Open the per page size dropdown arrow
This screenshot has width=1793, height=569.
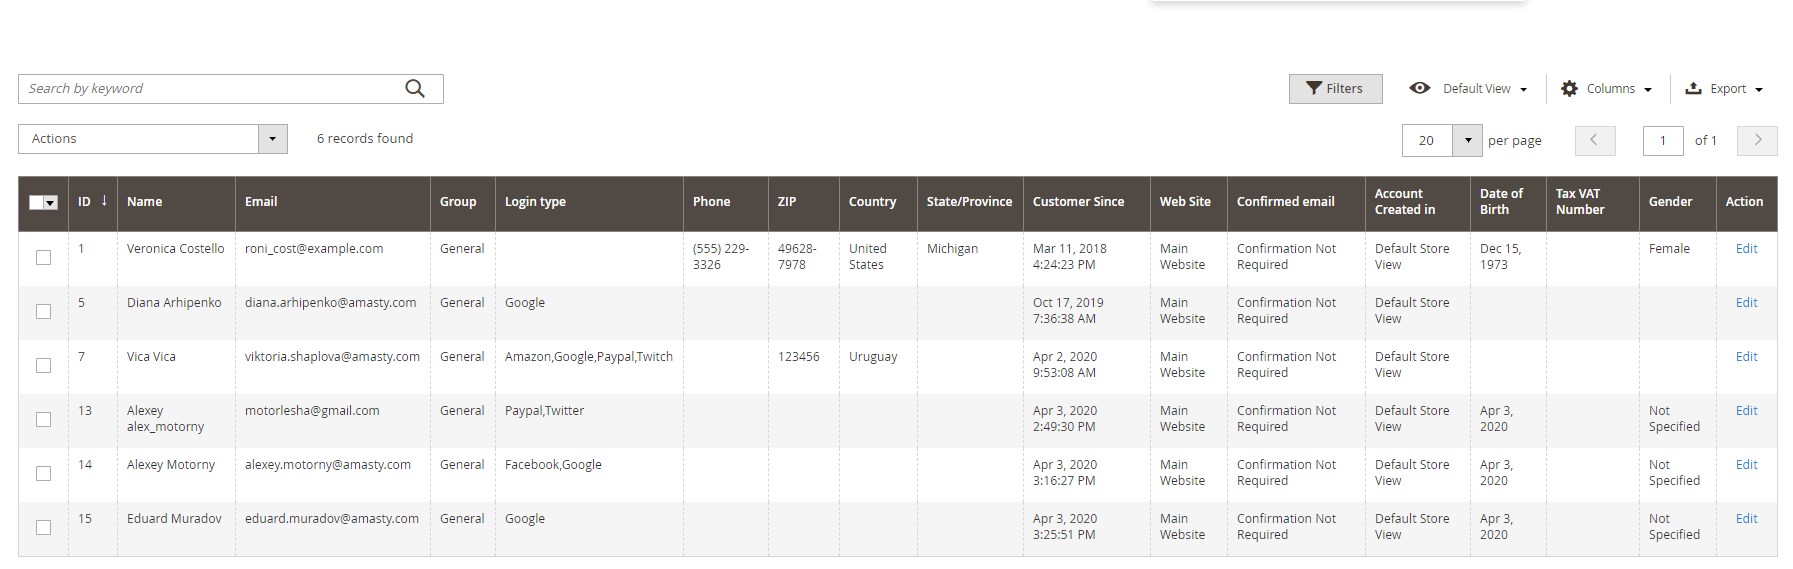1467,140
